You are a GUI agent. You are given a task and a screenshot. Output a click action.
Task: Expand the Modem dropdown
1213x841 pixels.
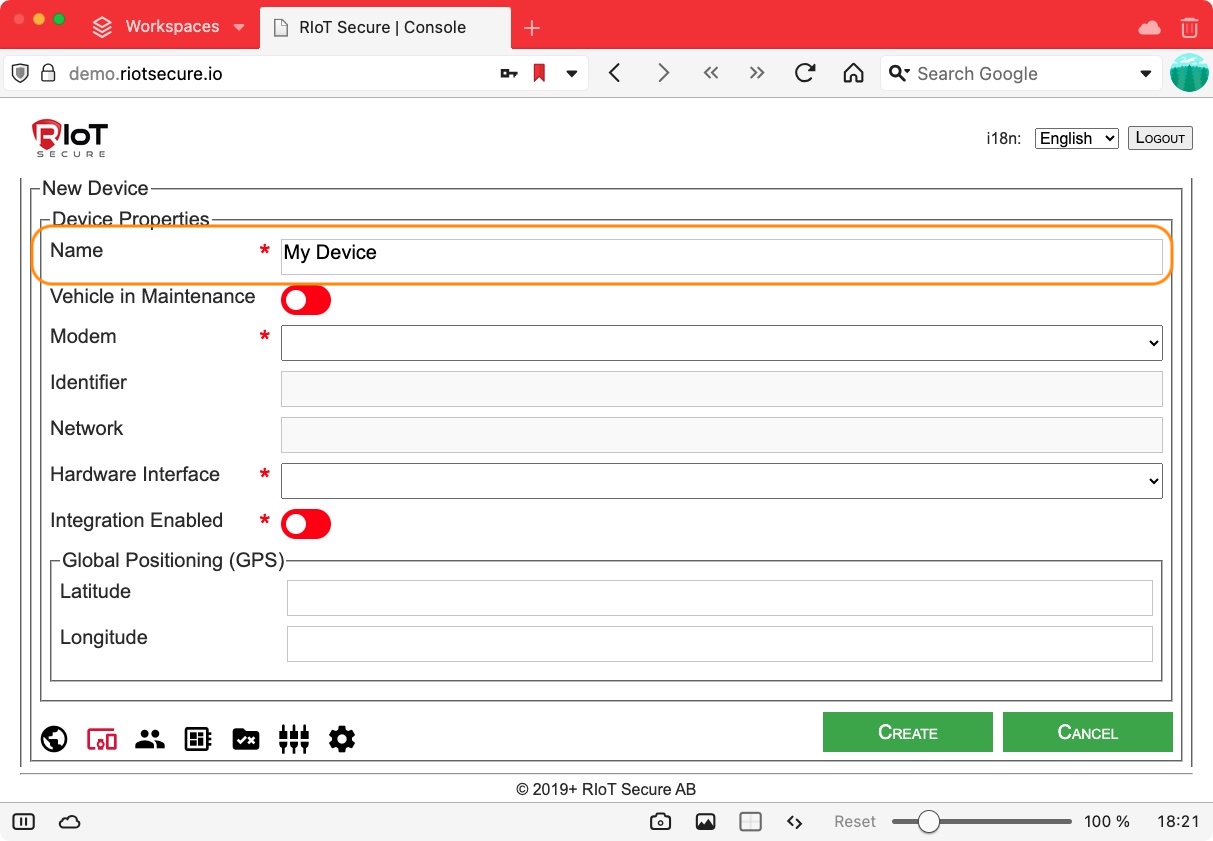[721, 343]
